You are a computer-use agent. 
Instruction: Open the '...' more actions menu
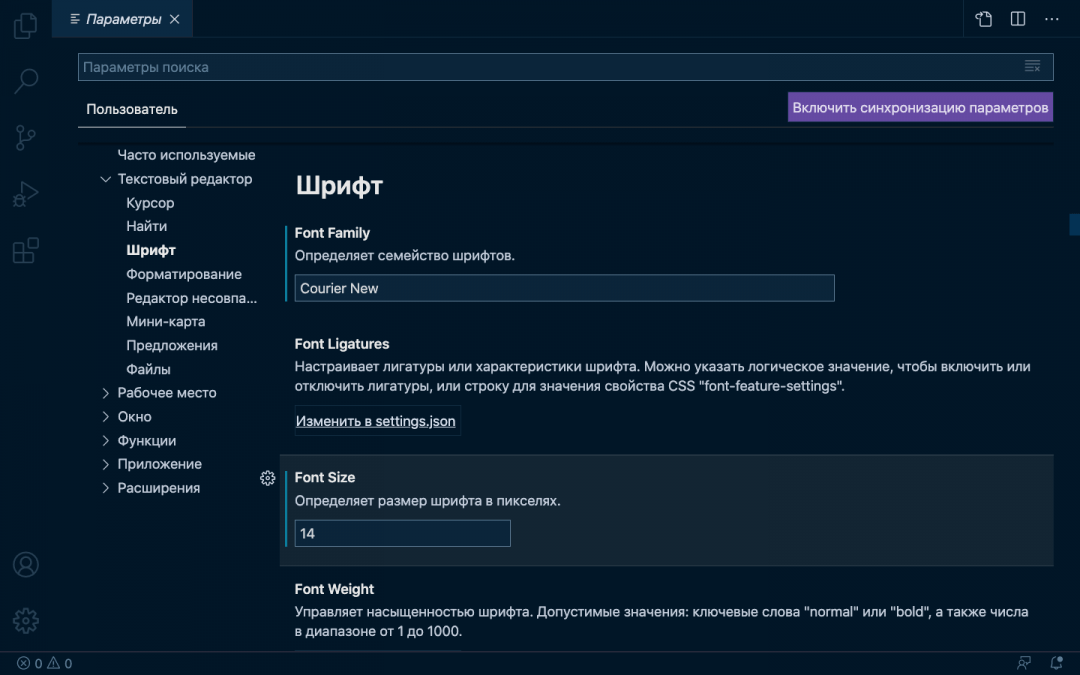click(x=1050, y=18)
